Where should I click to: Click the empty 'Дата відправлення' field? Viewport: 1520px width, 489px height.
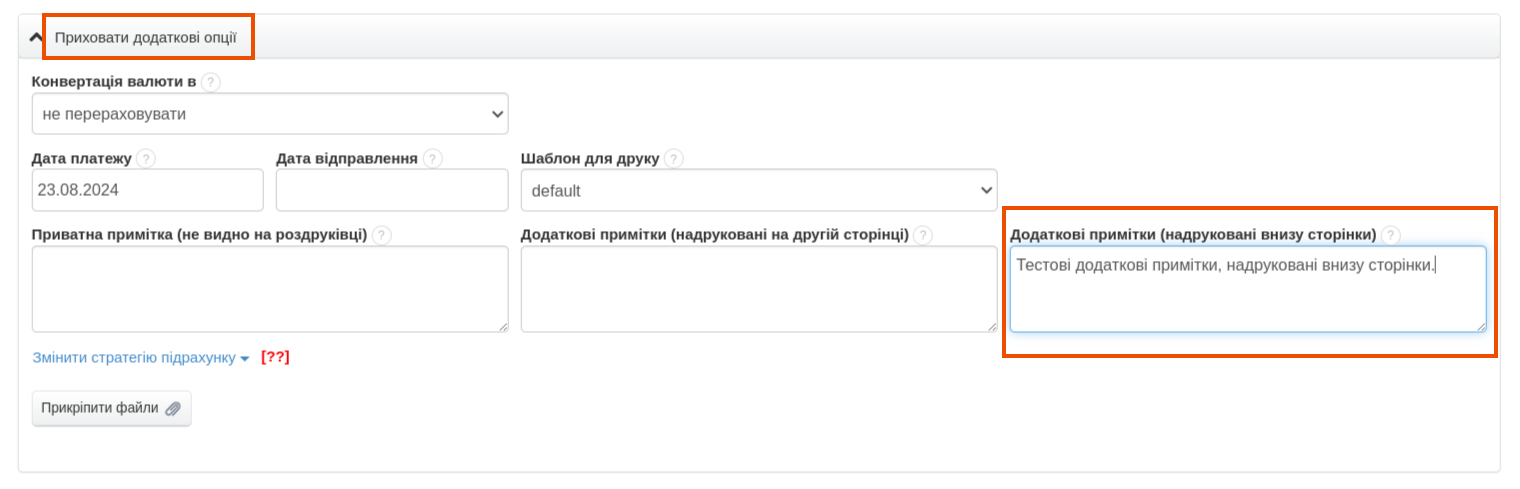[392, 190]
